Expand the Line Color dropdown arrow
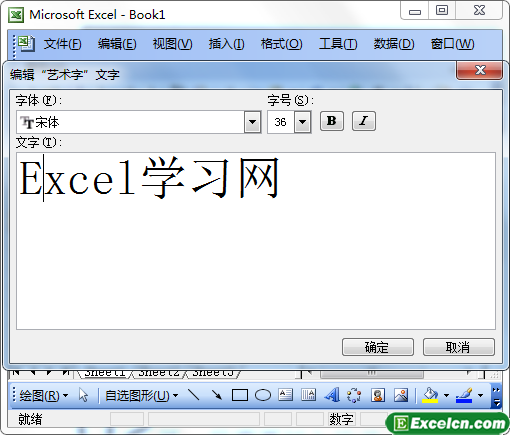The height and width of the screenshot is (435, 510). click(x=480, y=396)
